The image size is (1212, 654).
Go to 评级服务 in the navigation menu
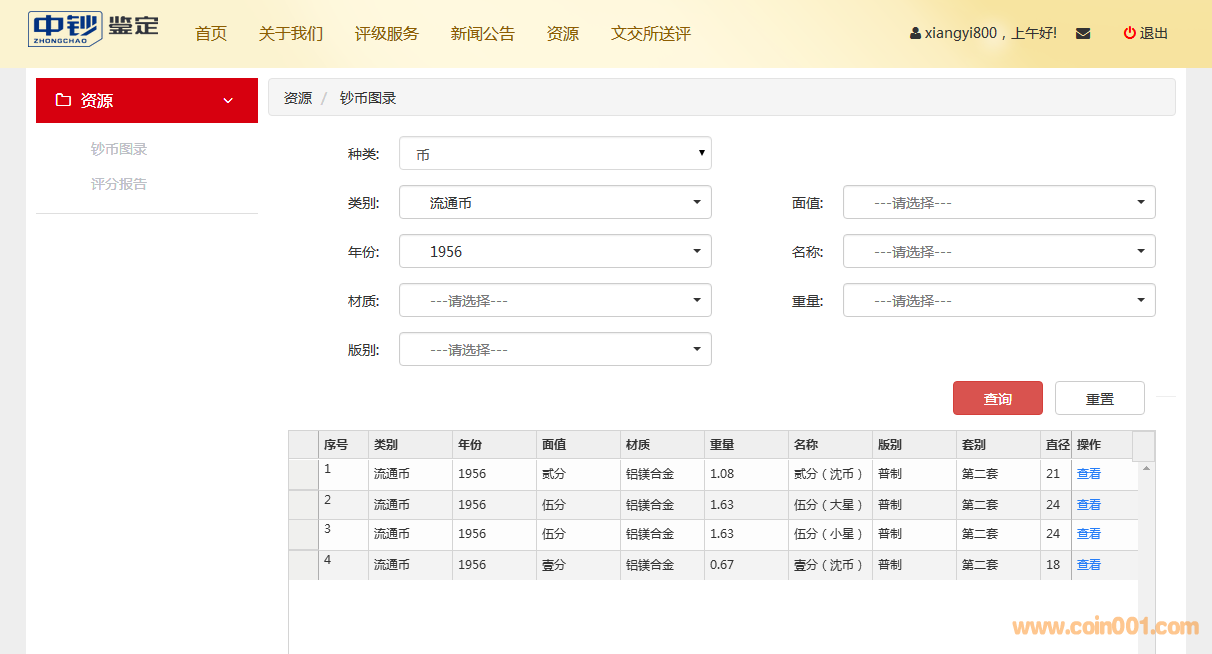coord(387,33)
